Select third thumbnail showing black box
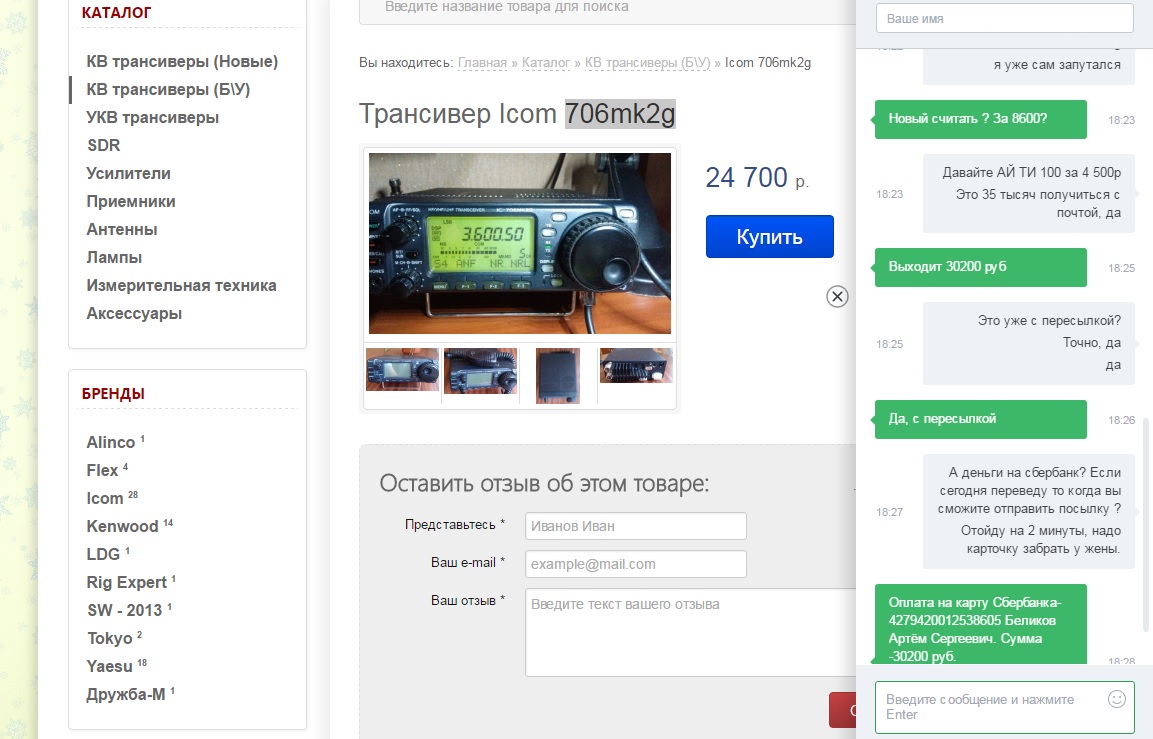Viewport: 1153px width, 739px height. tap(558, 376)
